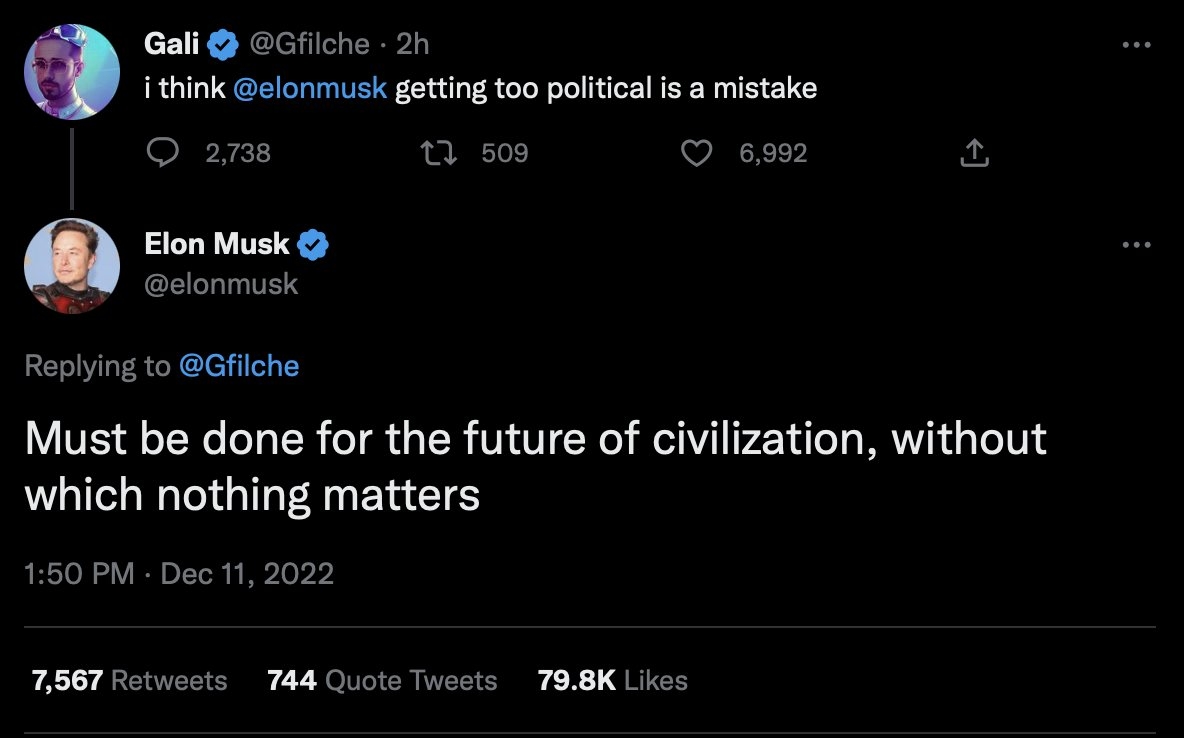
Task: Click the reply icon on Gali's tweet
Action: tap(162, 152)
